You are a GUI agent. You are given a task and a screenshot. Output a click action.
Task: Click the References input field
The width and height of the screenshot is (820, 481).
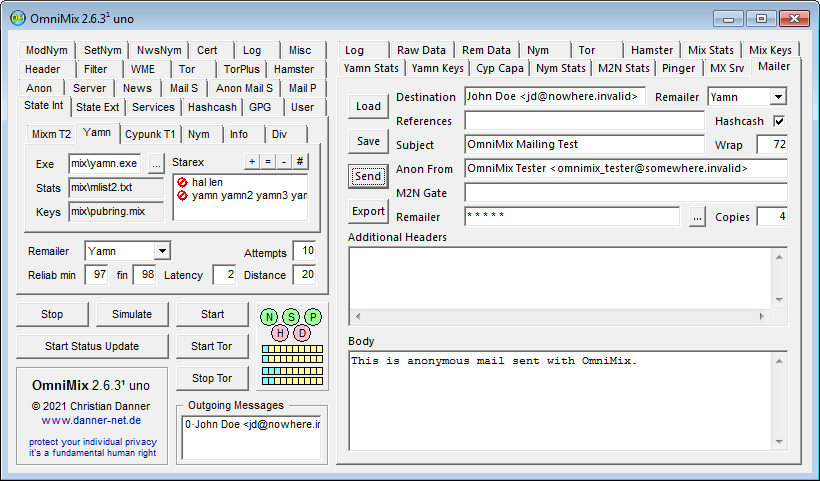[584, 121]
